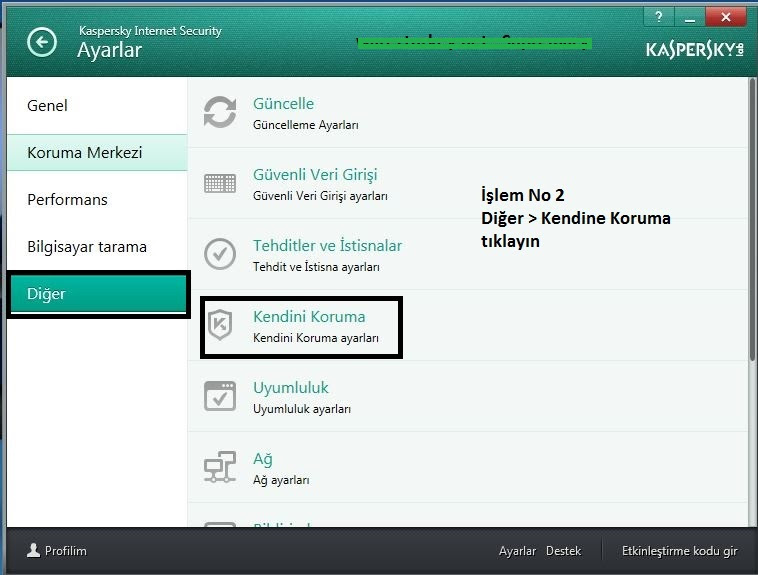The height and width of the screenshot is (575, 758).
Task: Click 'Kendini Koruma ayarları' description text
Action: [316, 338]
